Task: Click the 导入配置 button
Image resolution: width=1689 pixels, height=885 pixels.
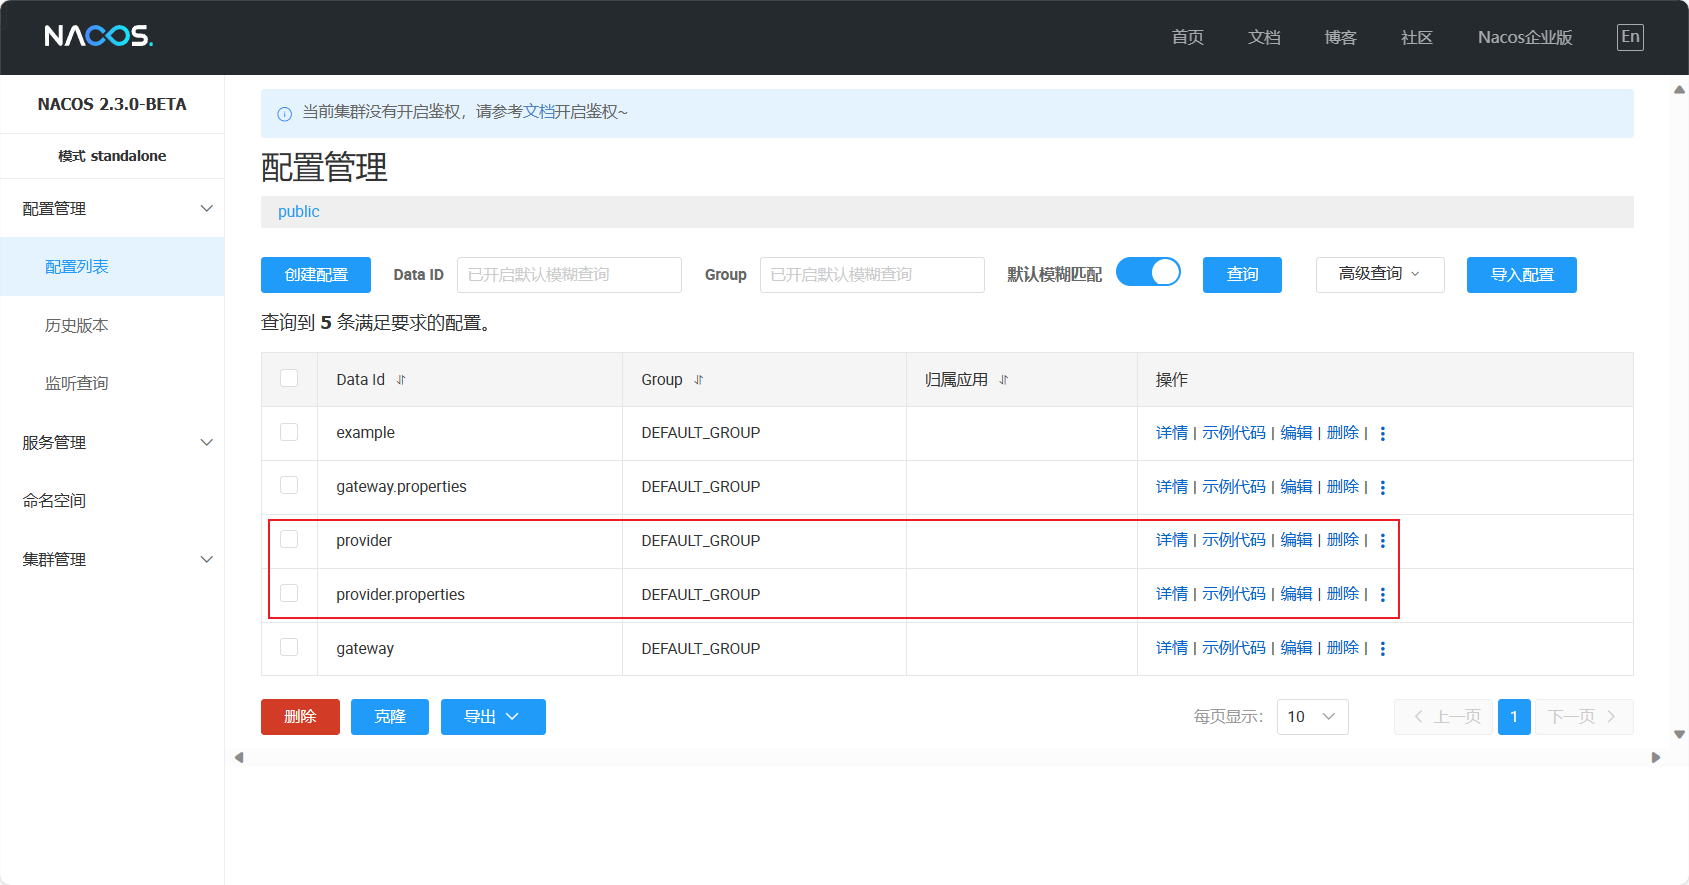Action: click(x=1522, y=275)
